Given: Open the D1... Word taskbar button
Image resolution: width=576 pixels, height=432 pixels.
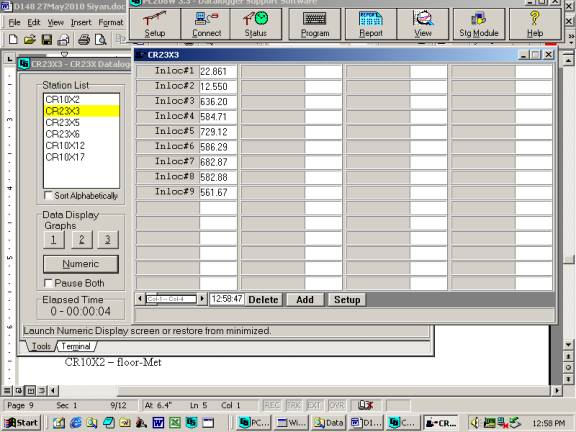Looking at the screenshot, I should click(366, 423).
